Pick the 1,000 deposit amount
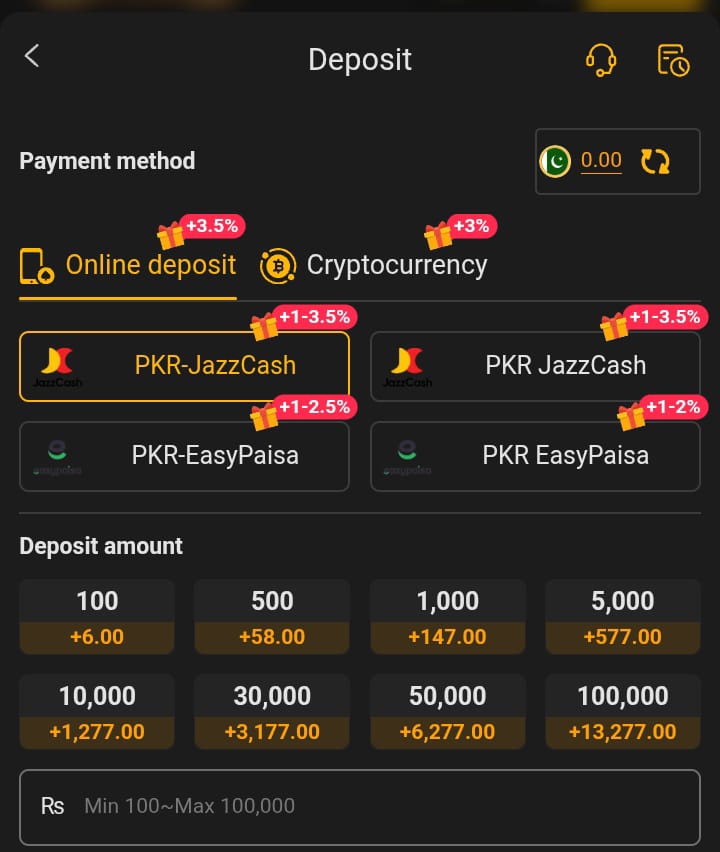720x852 pixels. point(447,617)
